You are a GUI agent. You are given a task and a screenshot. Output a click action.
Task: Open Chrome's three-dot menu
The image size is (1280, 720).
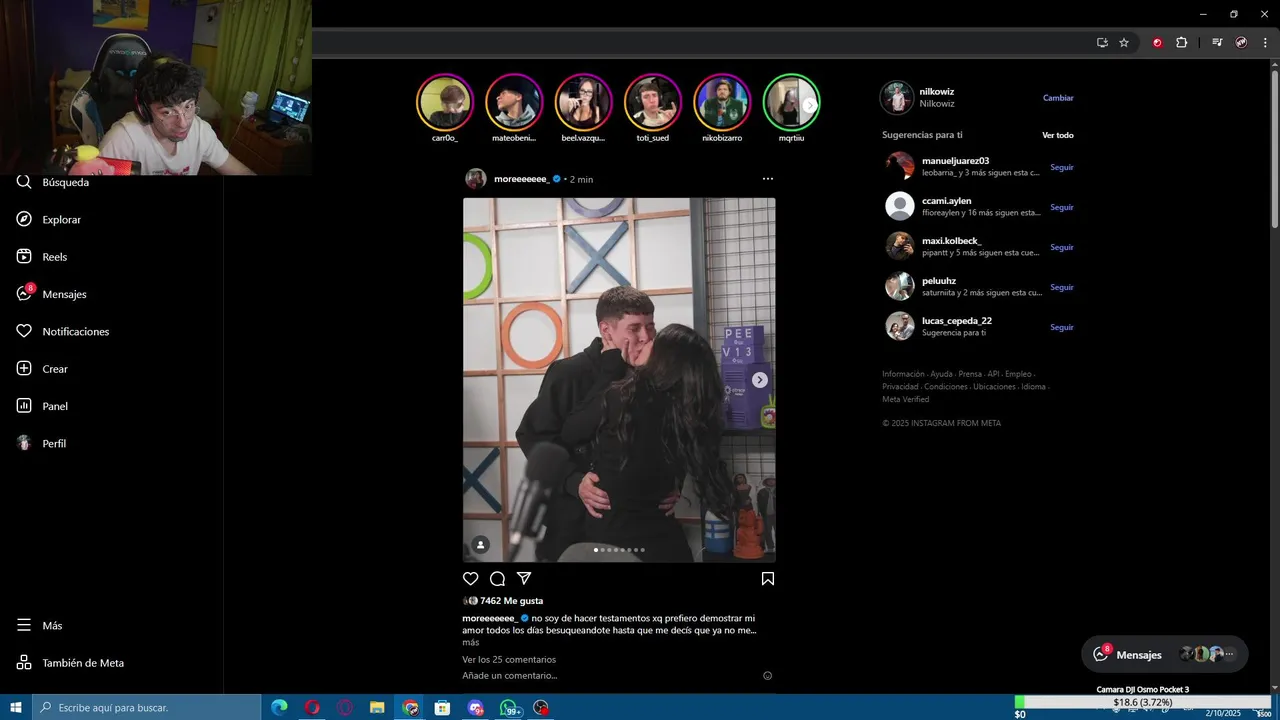(x=1265, y=43)
